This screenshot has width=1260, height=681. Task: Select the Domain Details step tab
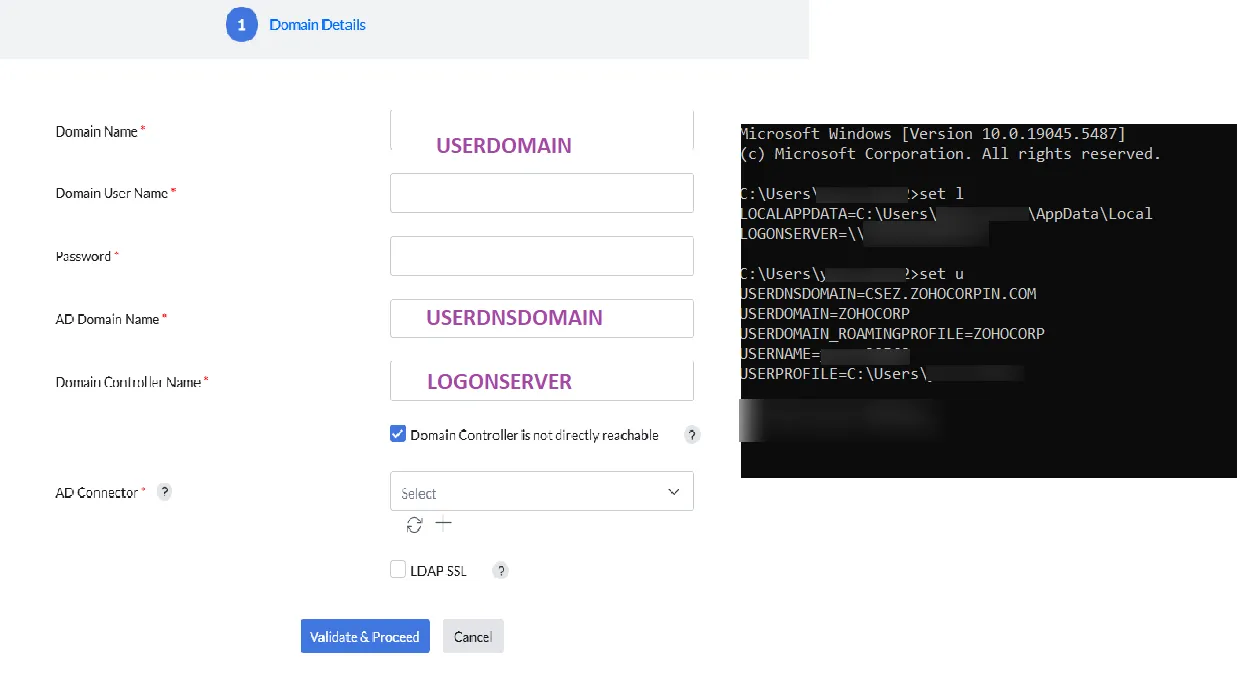tap(296, 24)
